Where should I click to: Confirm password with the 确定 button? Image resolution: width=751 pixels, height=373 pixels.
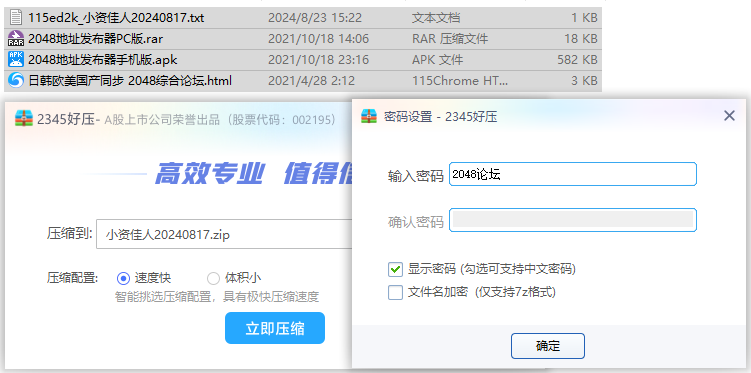click(548, 346)
